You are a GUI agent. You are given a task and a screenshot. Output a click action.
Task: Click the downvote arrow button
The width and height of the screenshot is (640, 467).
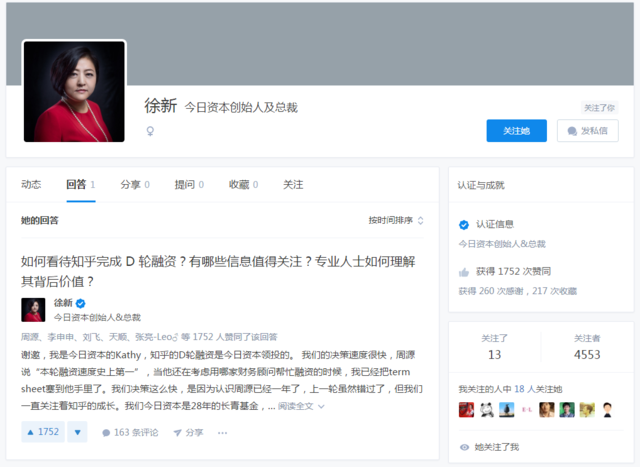click(x=78, y=432)
